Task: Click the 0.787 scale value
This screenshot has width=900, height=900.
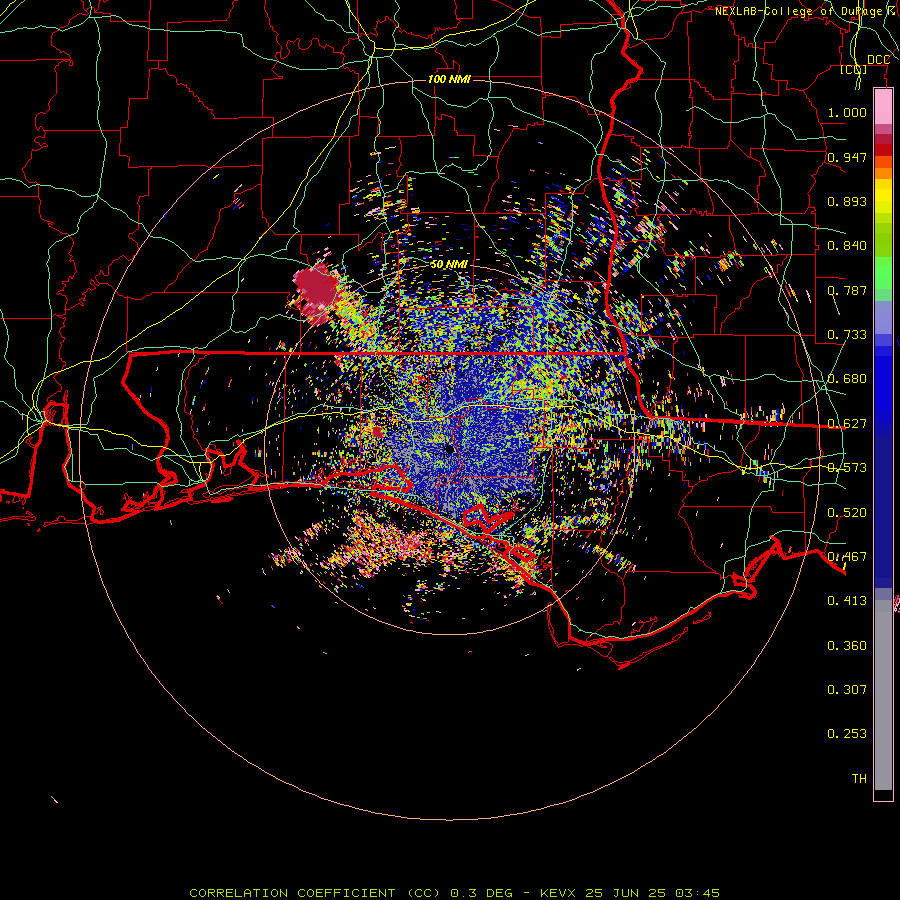Action: (x=847, y=290)
